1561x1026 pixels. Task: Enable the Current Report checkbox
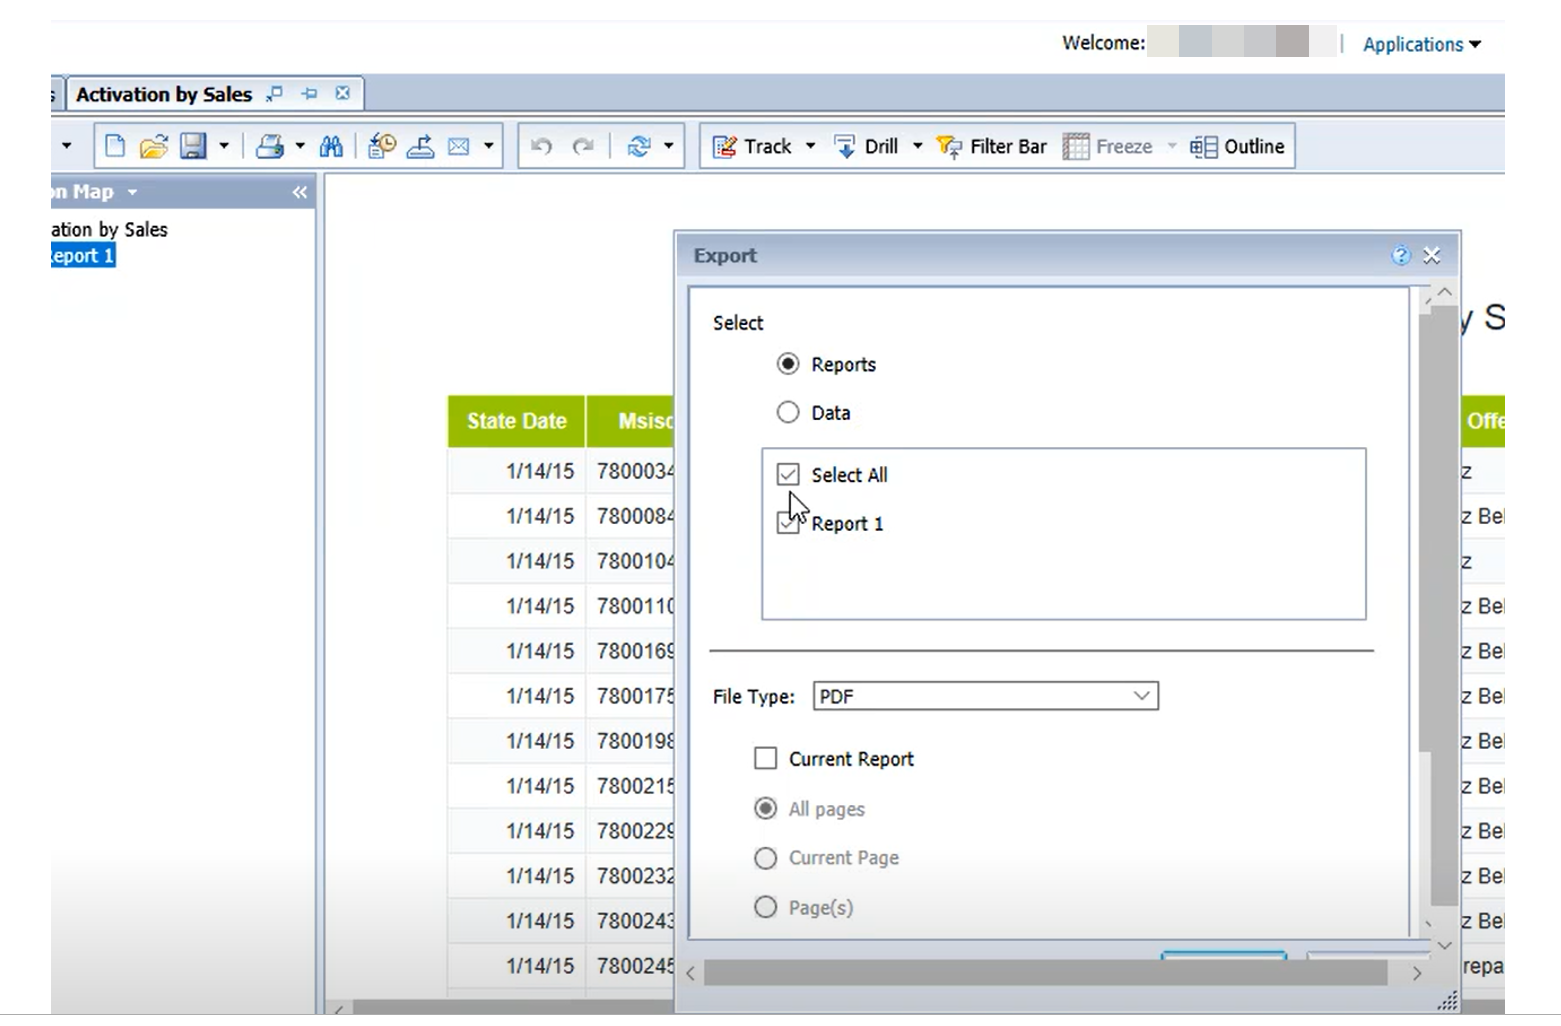click(766, 758)
